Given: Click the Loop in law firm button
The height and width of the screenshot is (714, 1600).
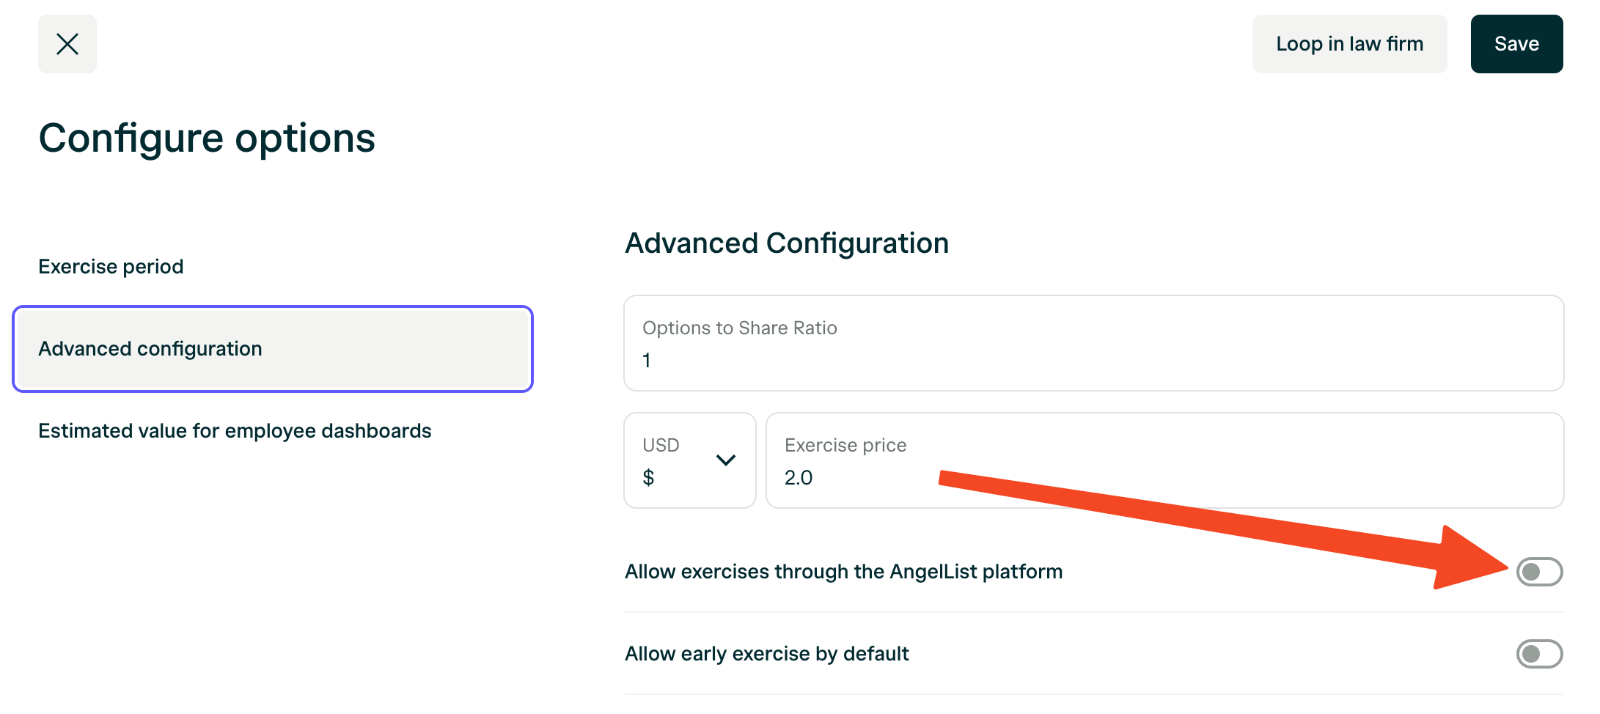Looking at the screenshot, I should tap(1349, 44).
